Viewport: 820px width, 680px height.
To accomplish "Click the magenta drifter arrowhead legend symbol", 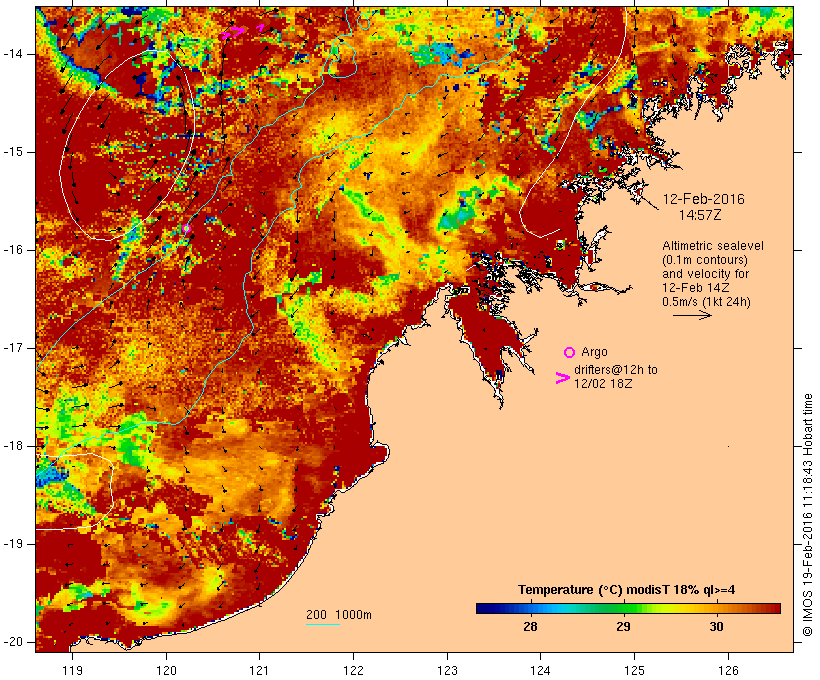I will (x=562, y=378).
